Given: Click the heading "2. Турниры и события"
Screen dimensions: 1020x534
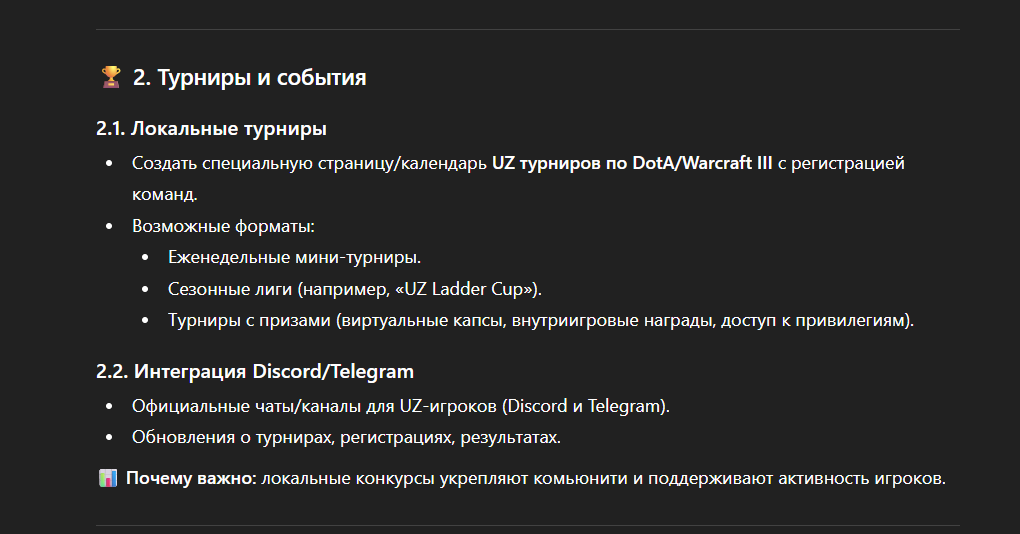Looking at the screenshot, I should [x=249, y=77].
